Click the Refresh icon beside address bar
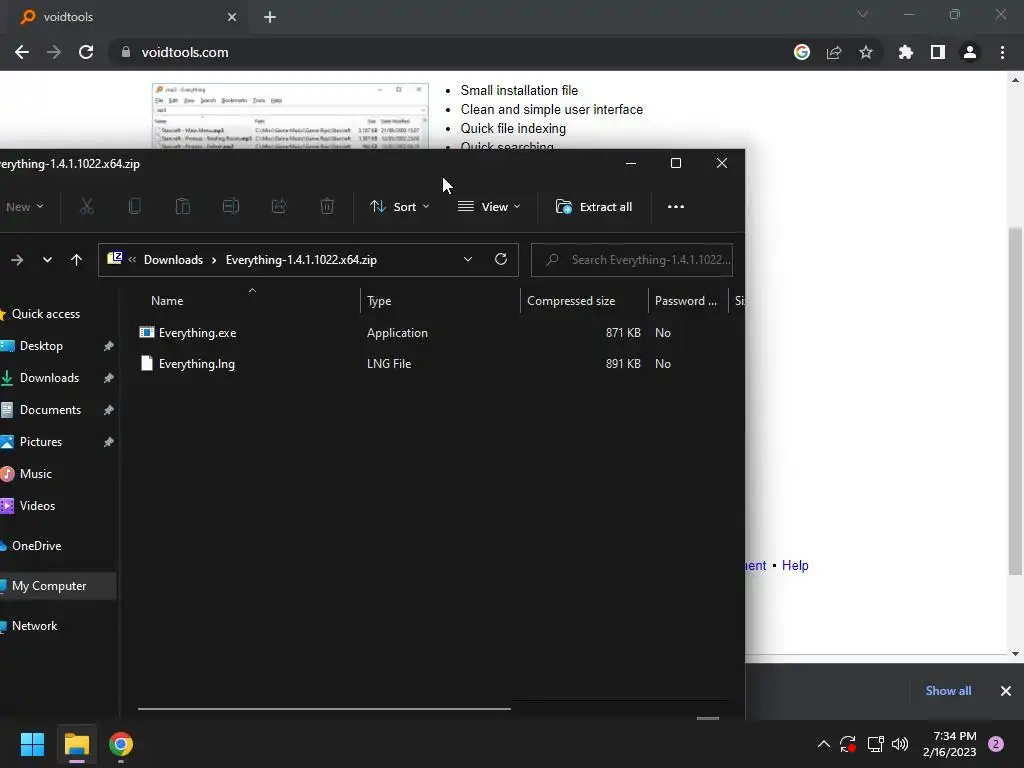This screenshot has height=768, width=1024. click(501, 259)
